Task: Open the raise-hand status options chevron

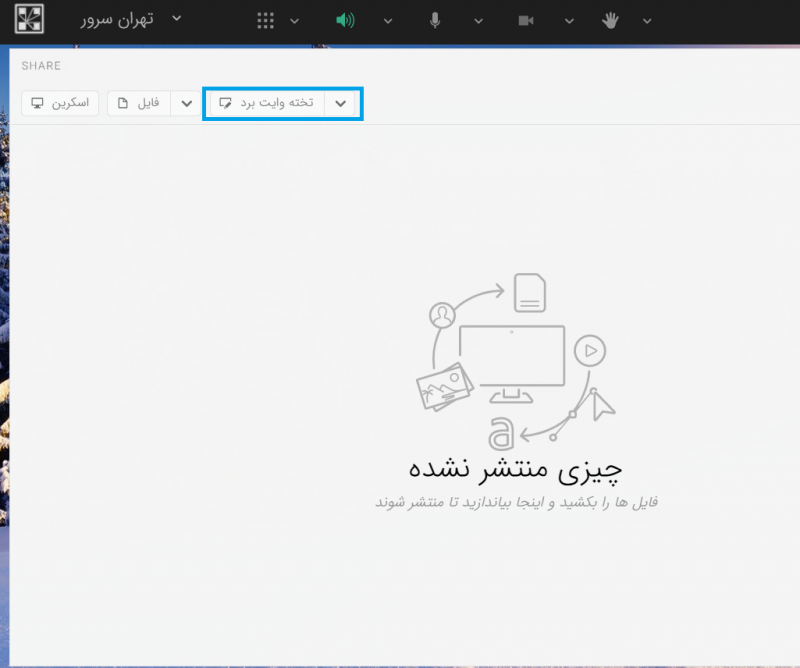Action: (647, 21)
